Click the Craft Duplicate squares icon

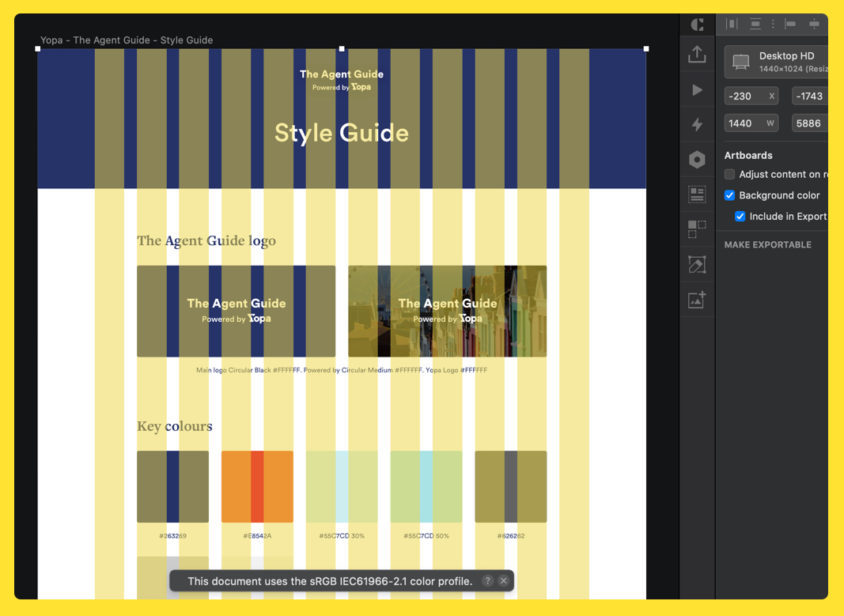697,229
